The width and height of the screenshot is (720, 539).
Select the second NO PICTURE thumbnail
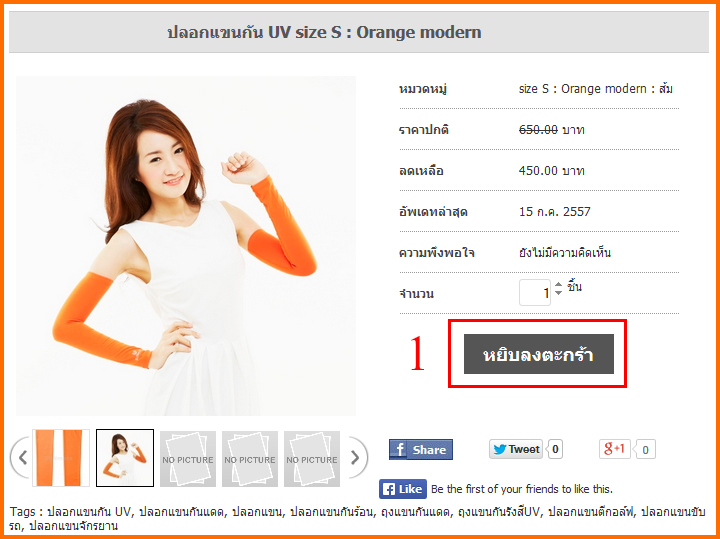(x=250, y=459)
